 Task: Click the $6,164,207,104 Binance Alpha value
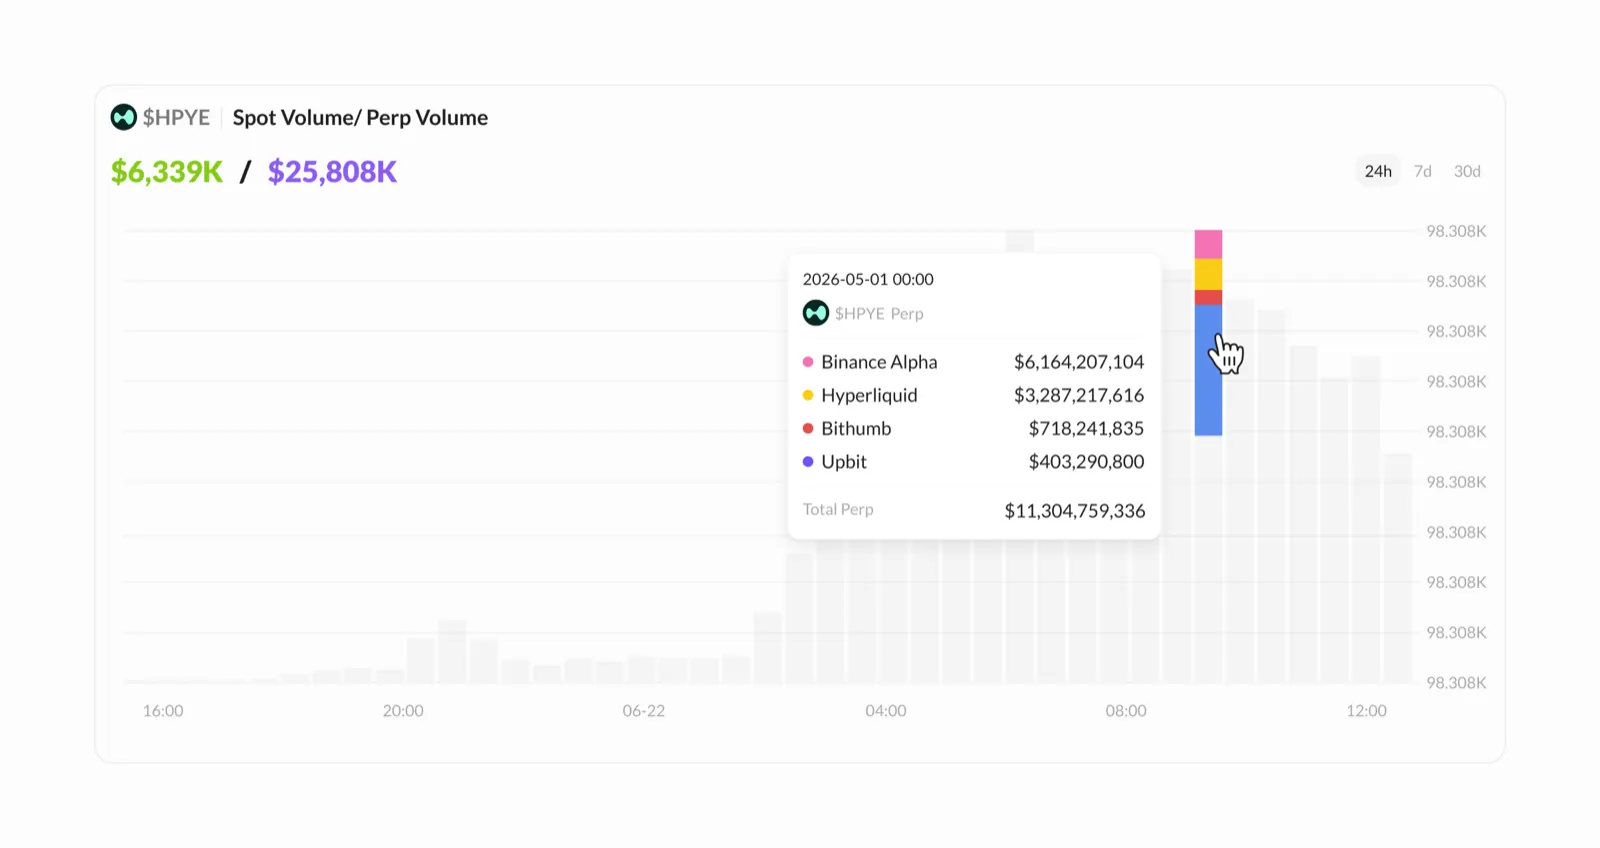pos(1079,362)
